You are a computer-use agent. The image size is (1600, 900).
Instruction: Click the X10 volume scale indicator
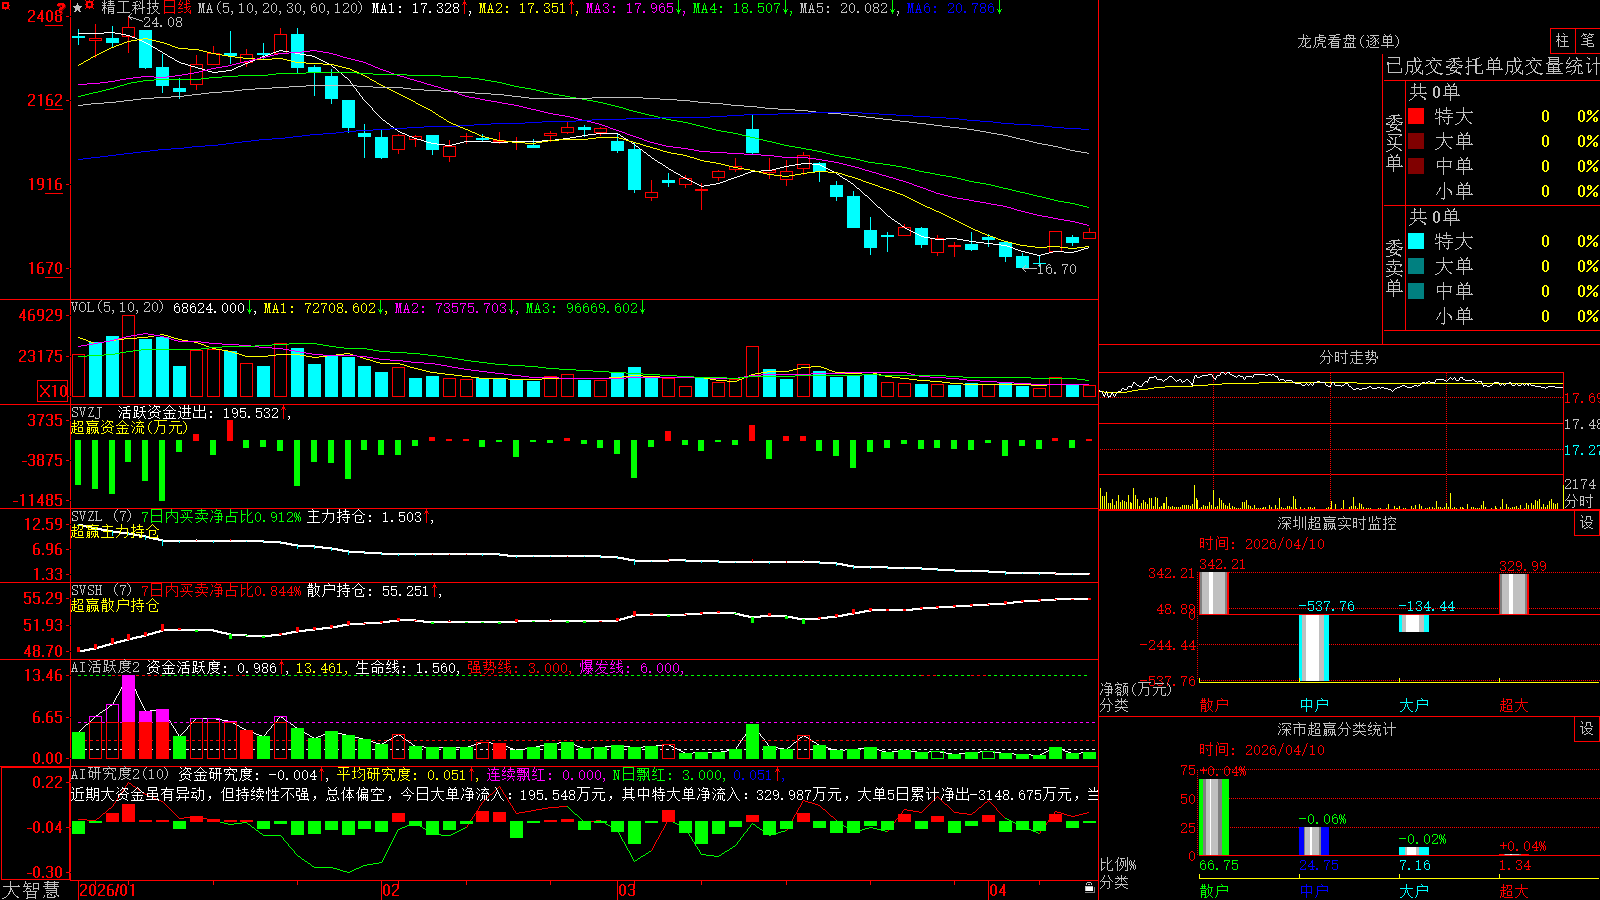point(53,391)
